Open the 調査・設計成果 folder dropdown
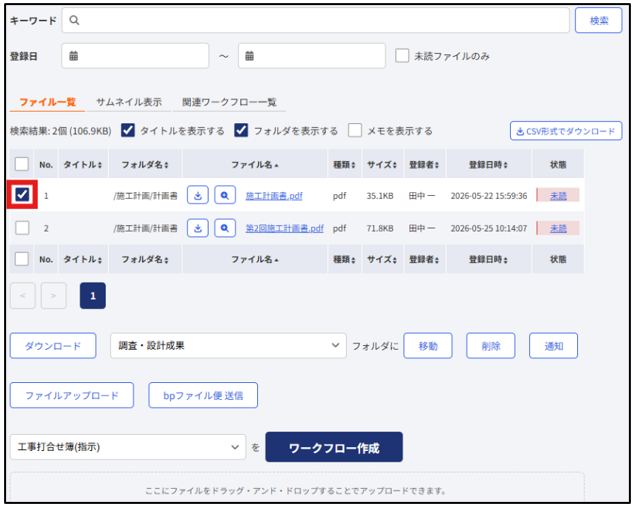The image size is (634, 509). pos(228,346)
